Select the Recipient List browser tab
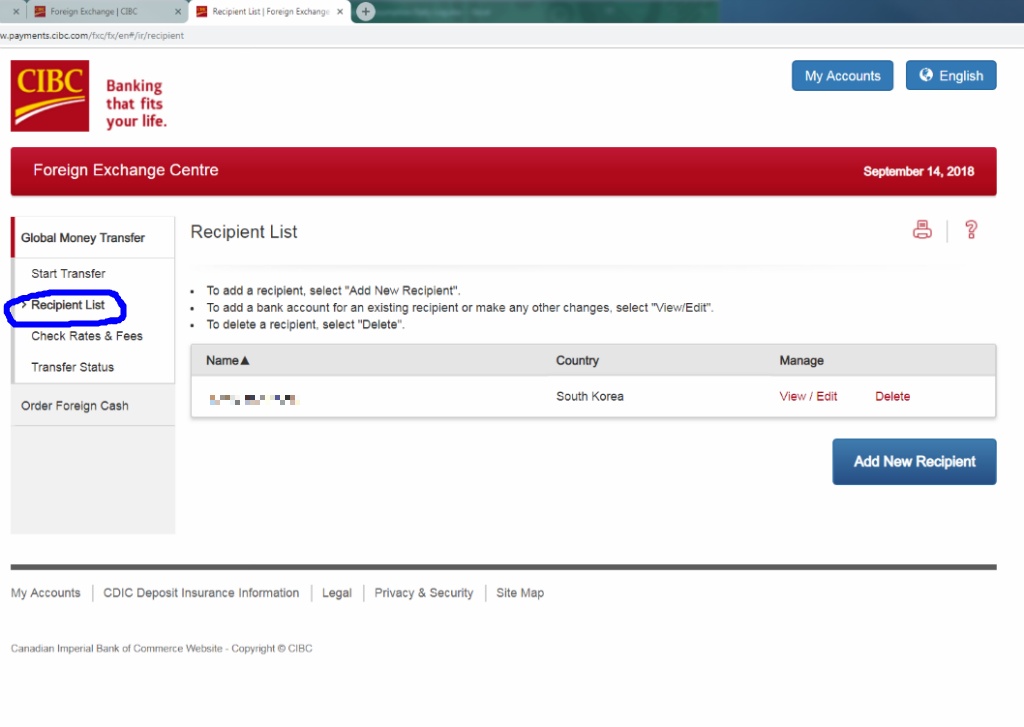The image size is (1024, 727). pos(269,12)
